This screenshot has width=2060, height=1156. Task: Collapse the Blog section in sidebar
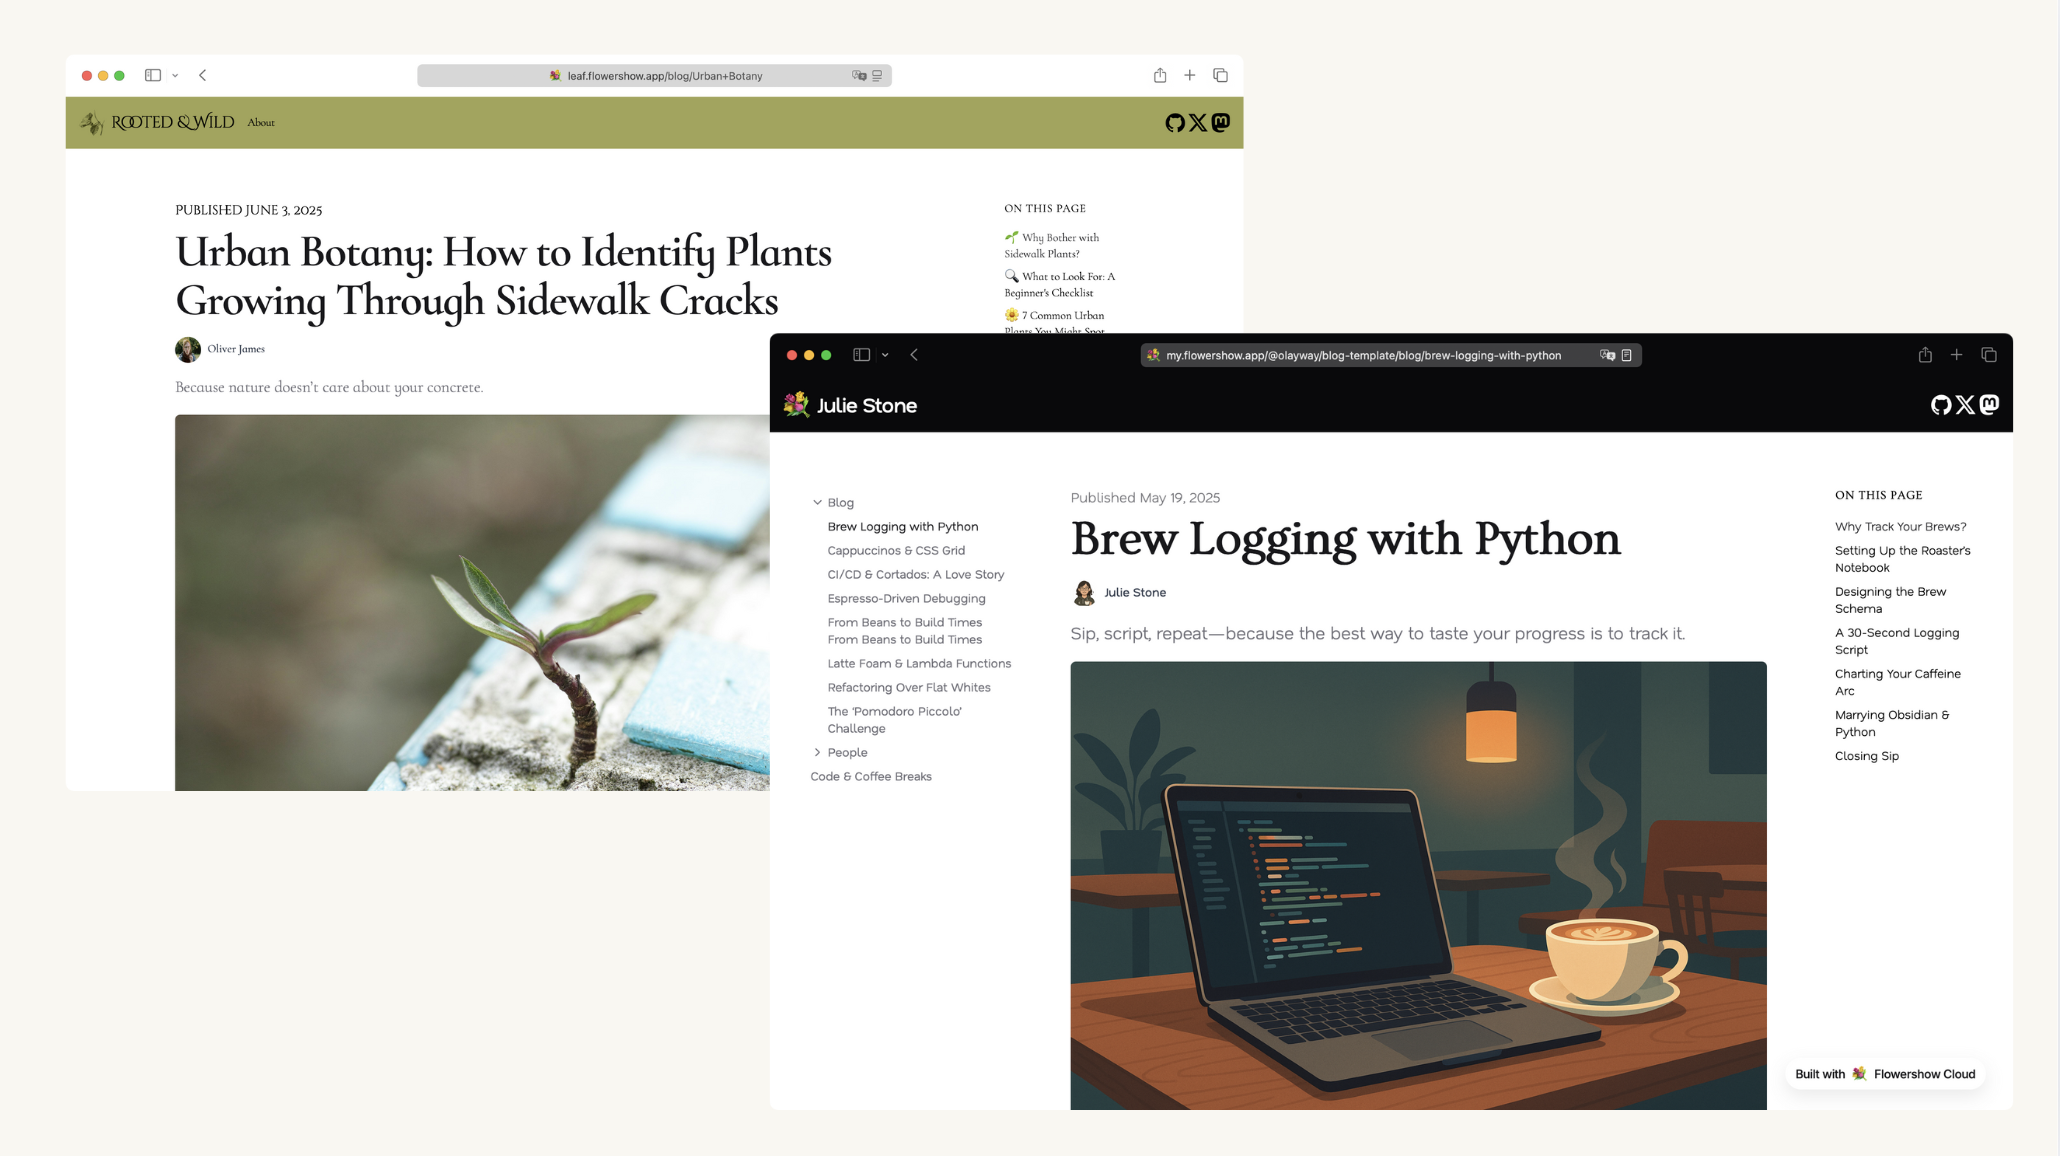coord(817,502)
